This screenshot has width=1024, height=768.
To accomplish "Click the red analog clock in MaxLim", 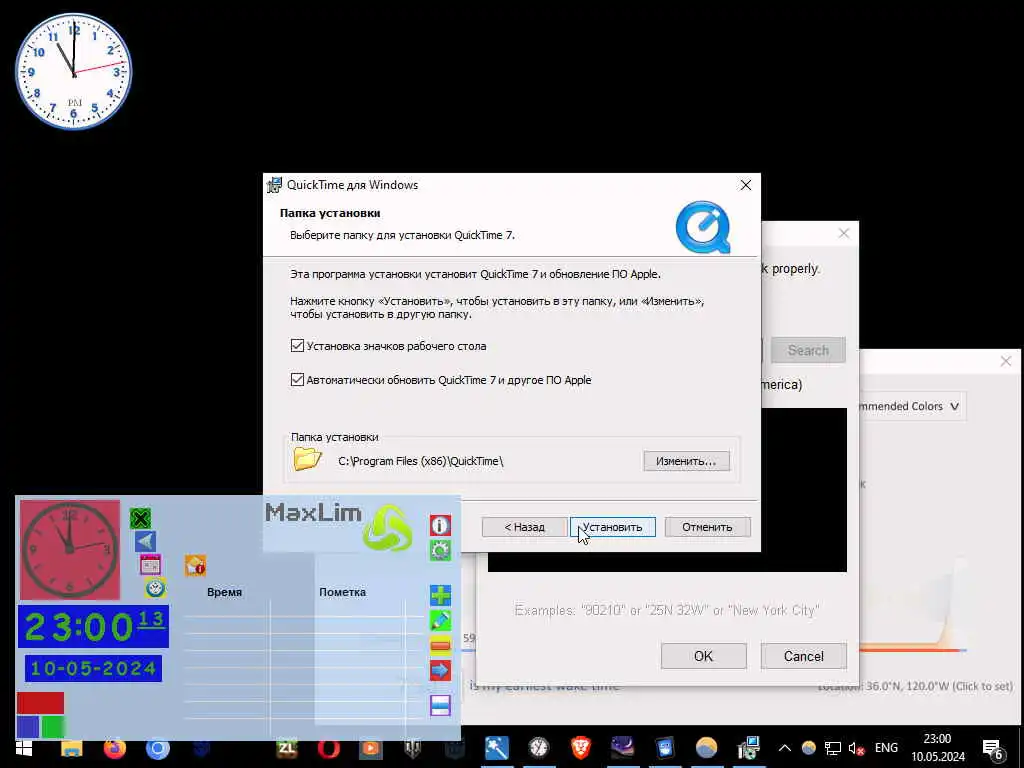I will pyautogui.click(x=70, y=550).
